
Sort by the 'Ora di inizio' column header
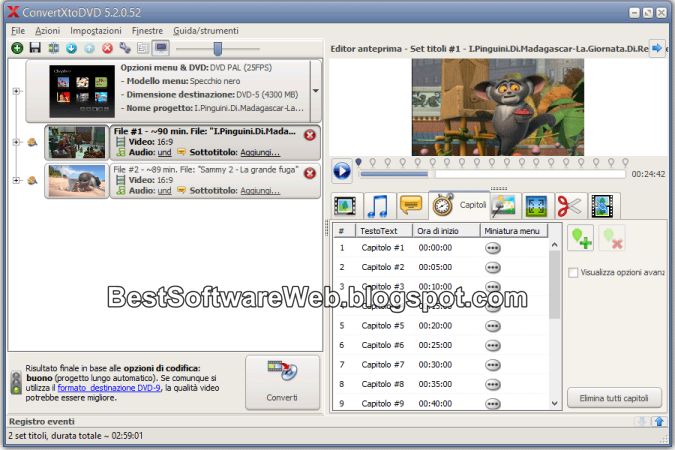point(446,231)
